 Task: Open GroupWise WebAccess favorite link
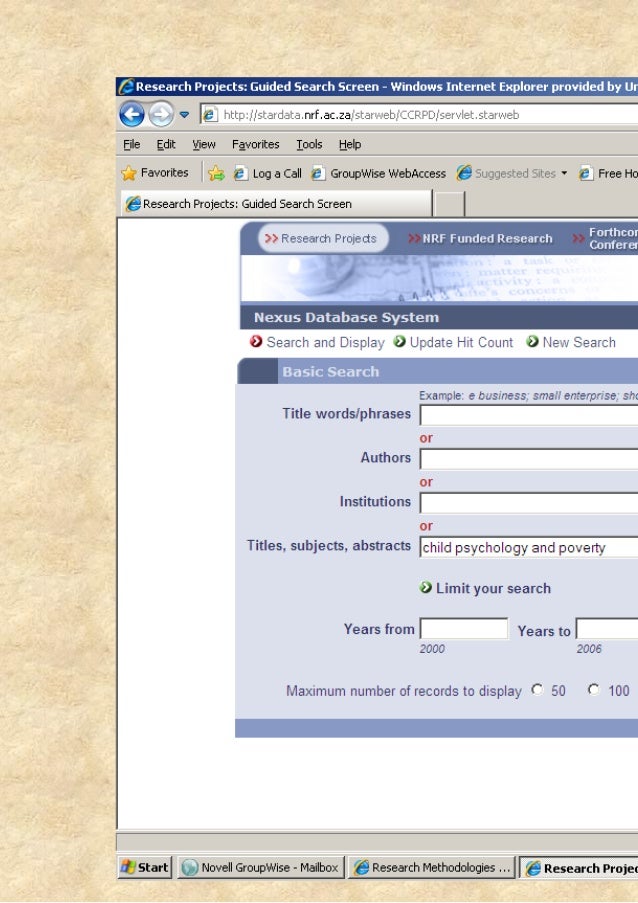378,173
